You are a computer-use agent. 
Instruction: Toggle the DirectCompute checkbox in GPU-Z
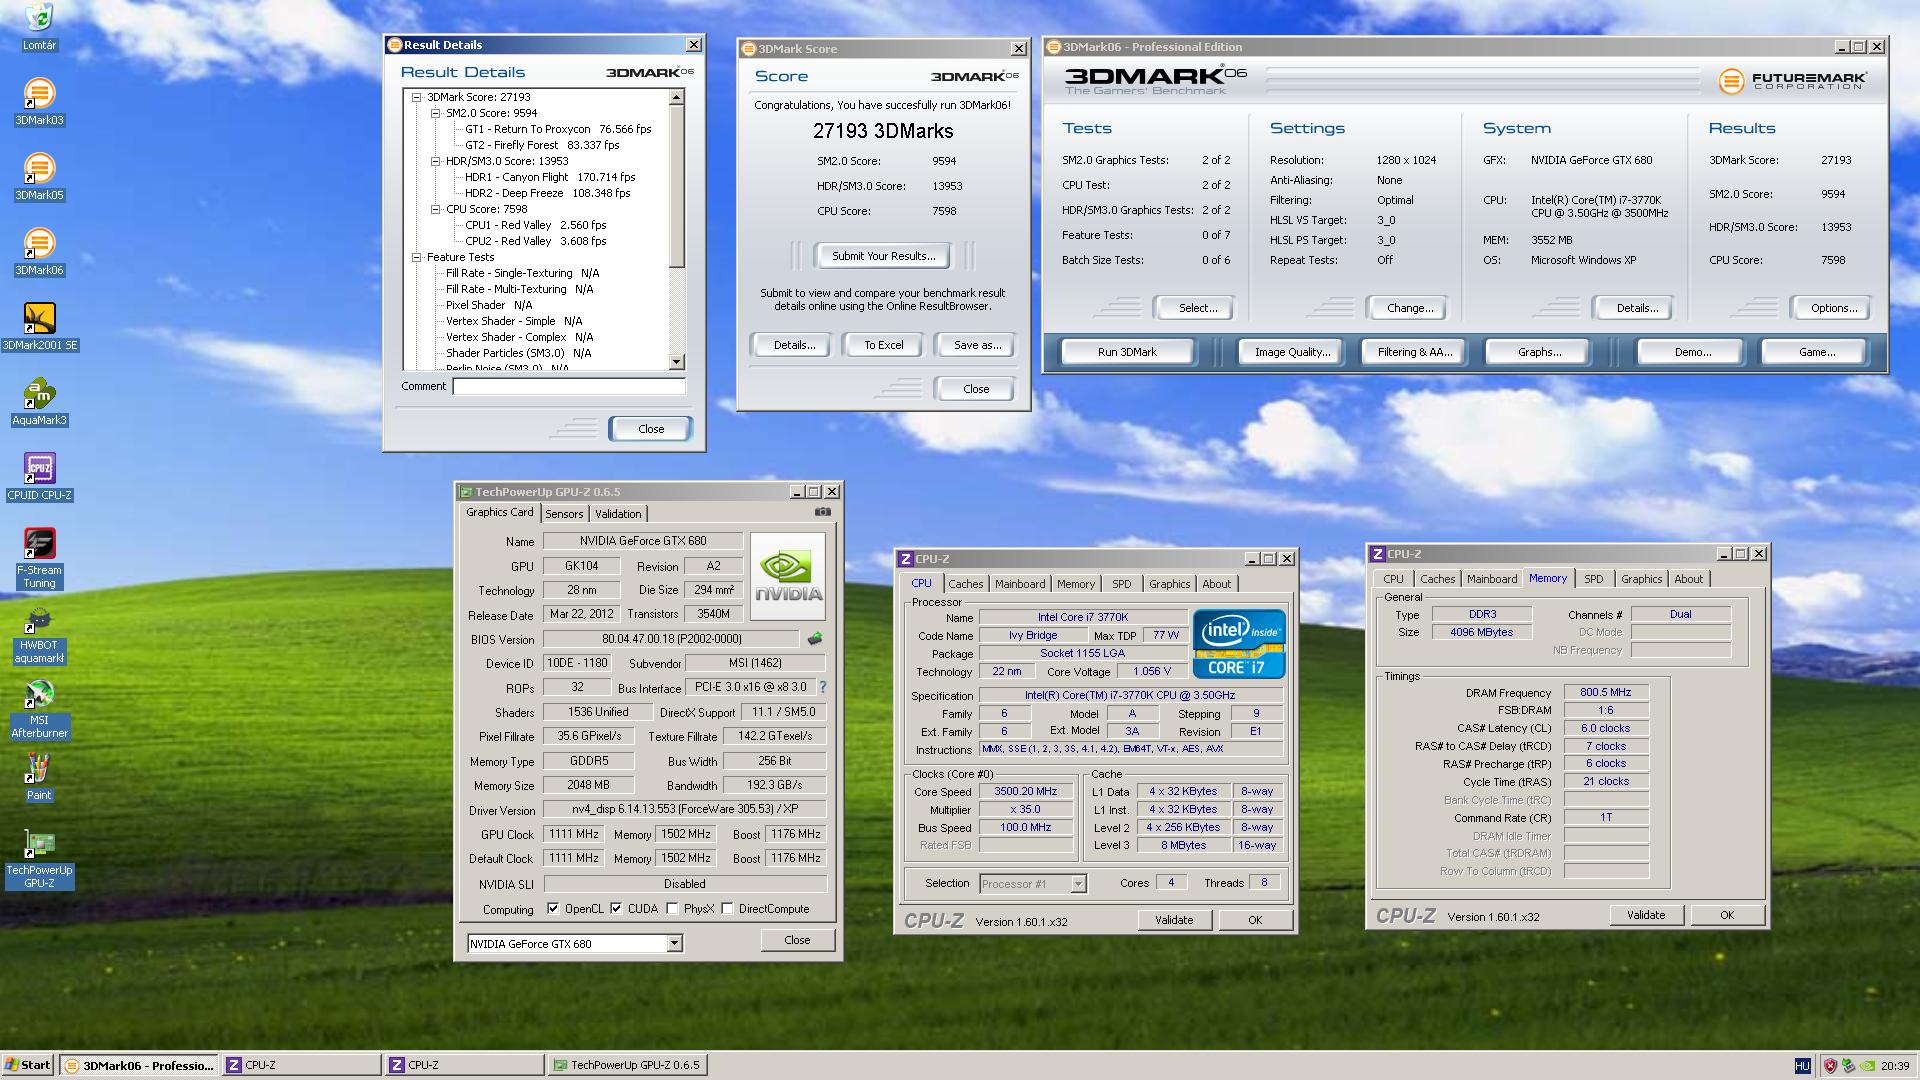(727, 909)
